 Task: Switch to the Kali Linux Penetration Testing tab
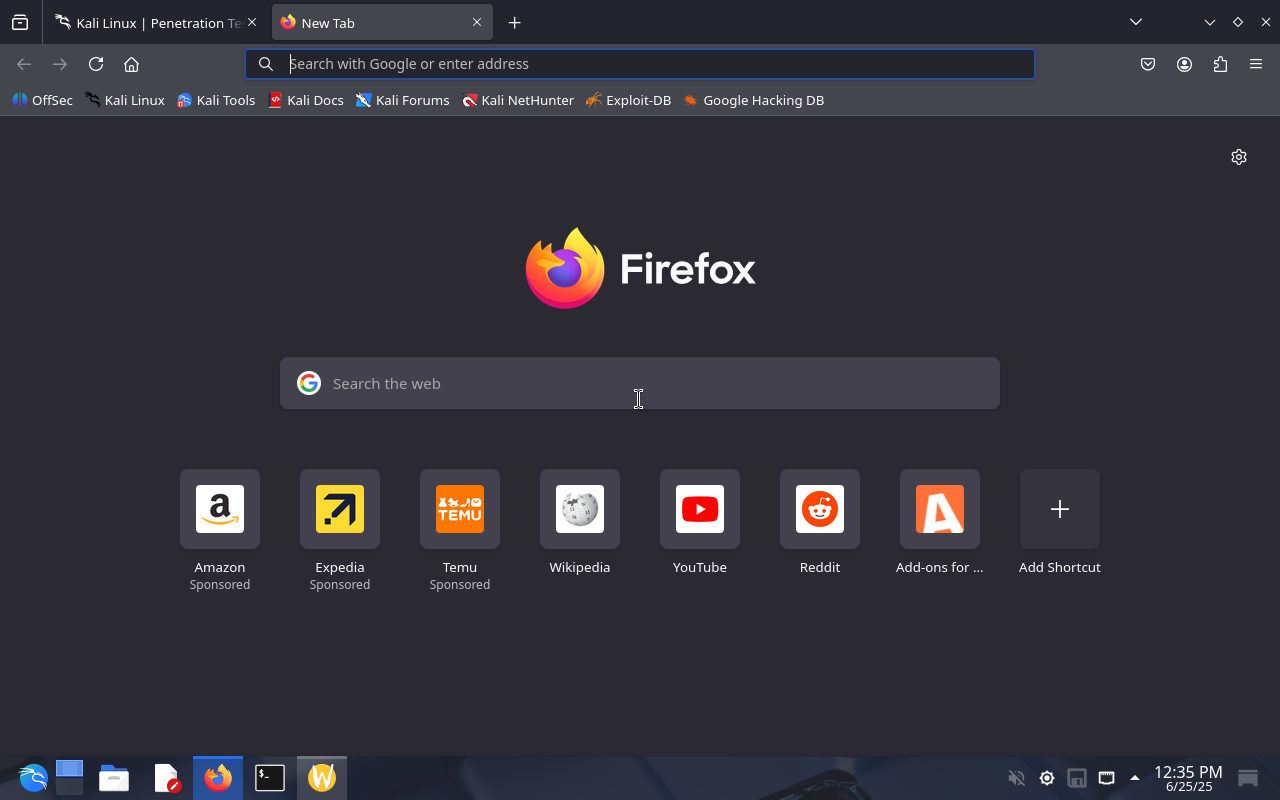click(x=157, y=22)
